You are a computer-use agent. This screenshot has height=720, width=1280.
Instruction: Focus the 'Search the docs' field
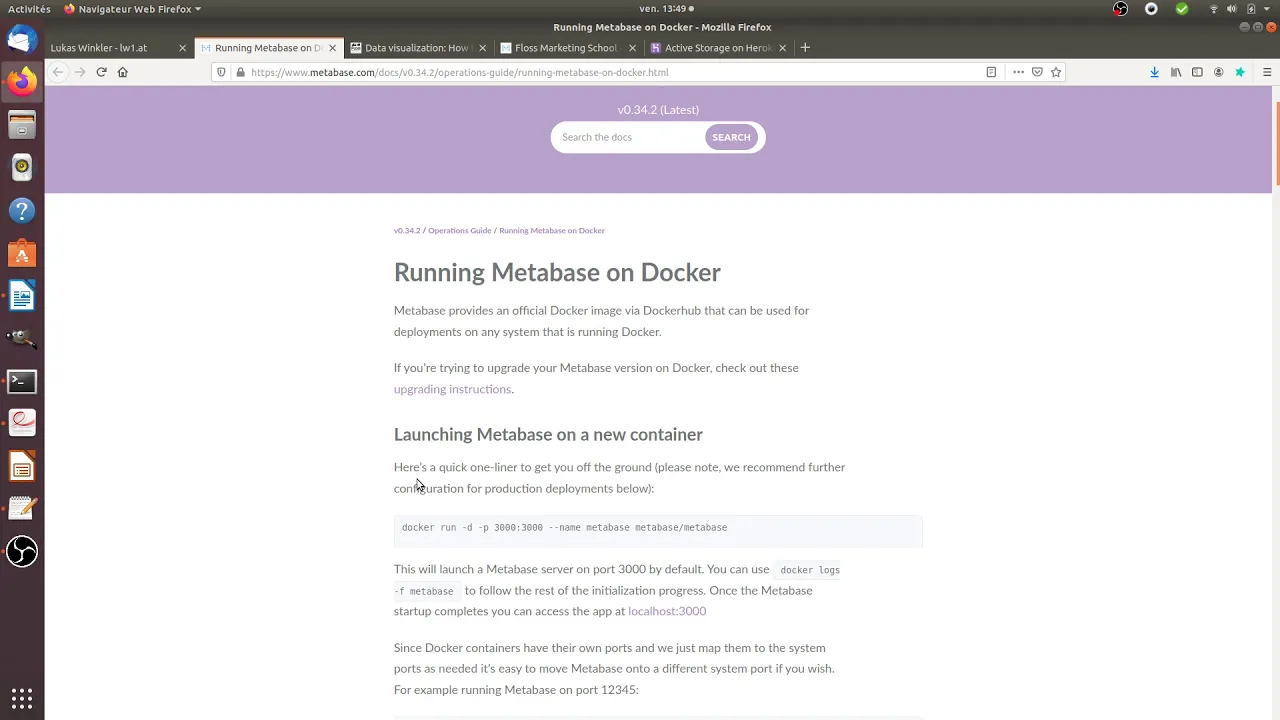point(628,137)
